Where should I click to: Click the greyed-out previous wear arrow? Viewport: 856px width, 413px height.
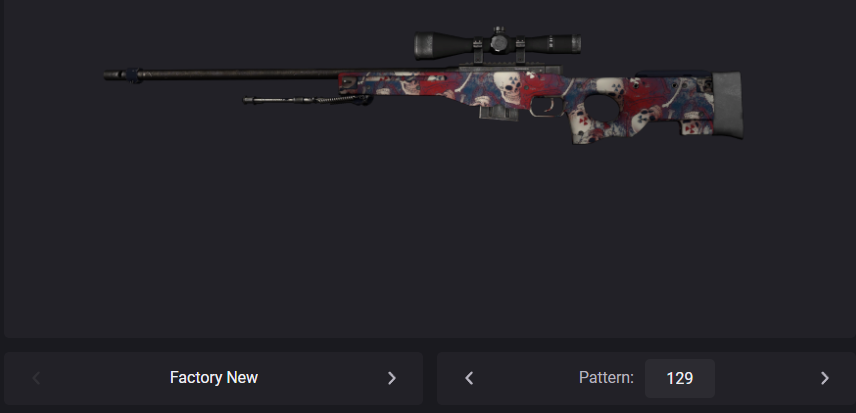click(36, 378)
